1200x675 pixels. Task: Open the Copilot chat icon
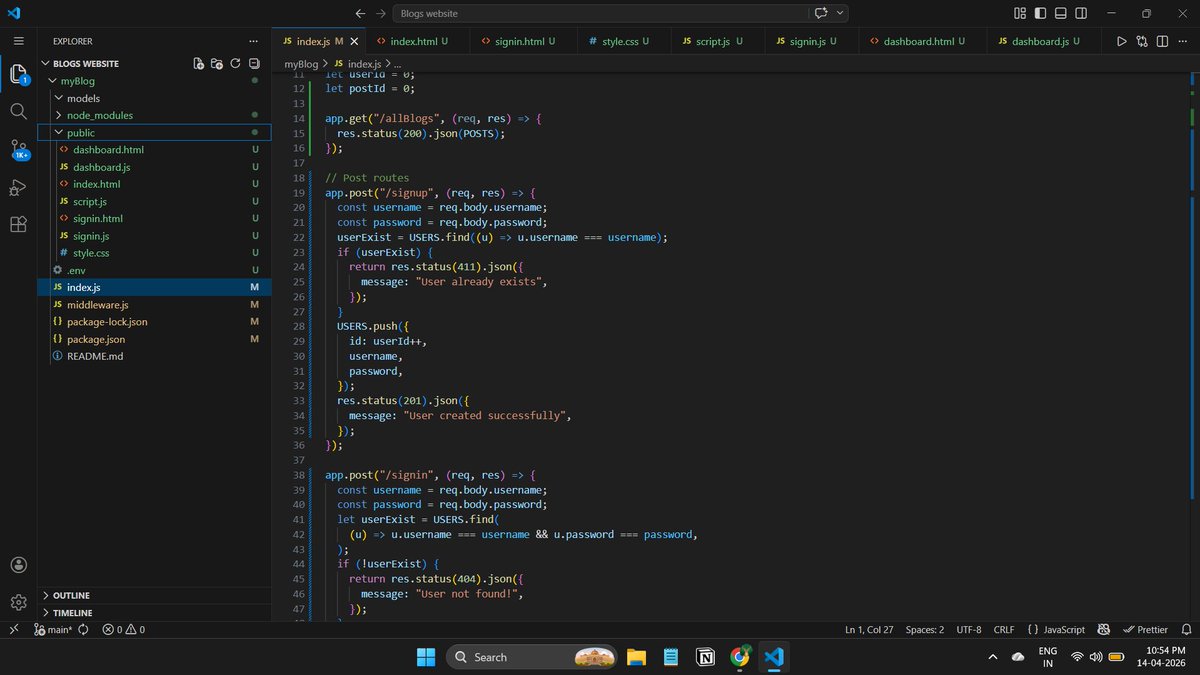[821, 13]
